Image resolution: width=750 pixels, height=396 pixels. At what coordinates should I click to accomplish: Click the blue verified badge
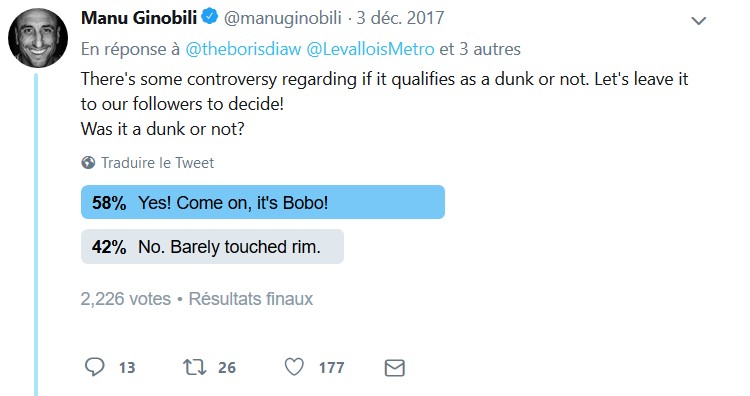(210, 17)
